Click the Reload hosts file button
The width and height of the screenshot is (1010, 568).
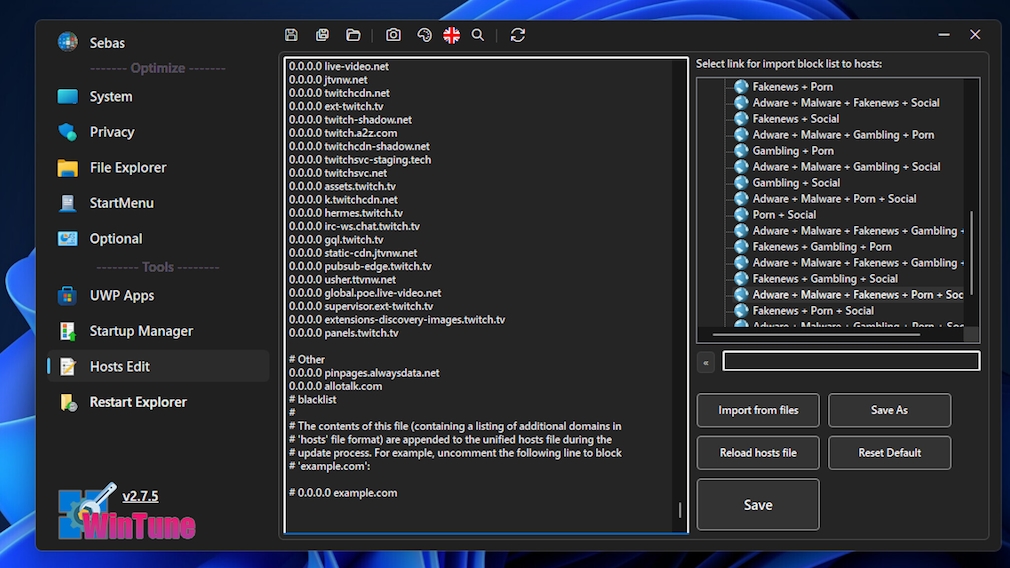[x=758, y=453]
